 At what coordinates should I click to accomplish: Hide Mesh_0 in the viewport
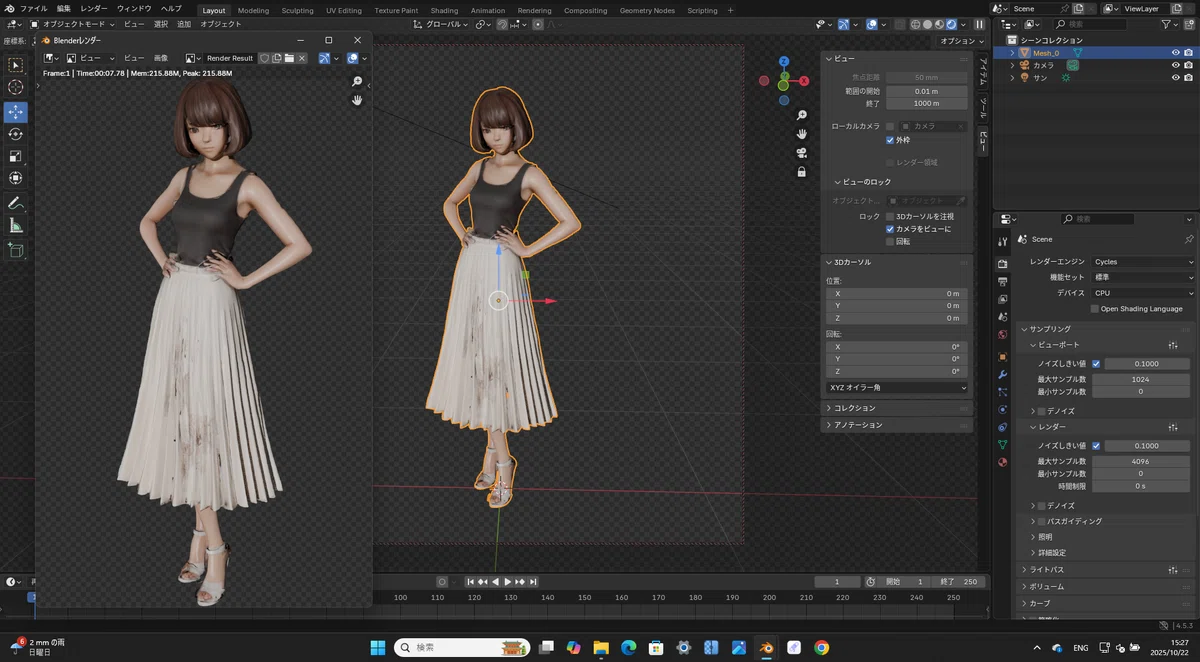click(x=1176, y=53)
